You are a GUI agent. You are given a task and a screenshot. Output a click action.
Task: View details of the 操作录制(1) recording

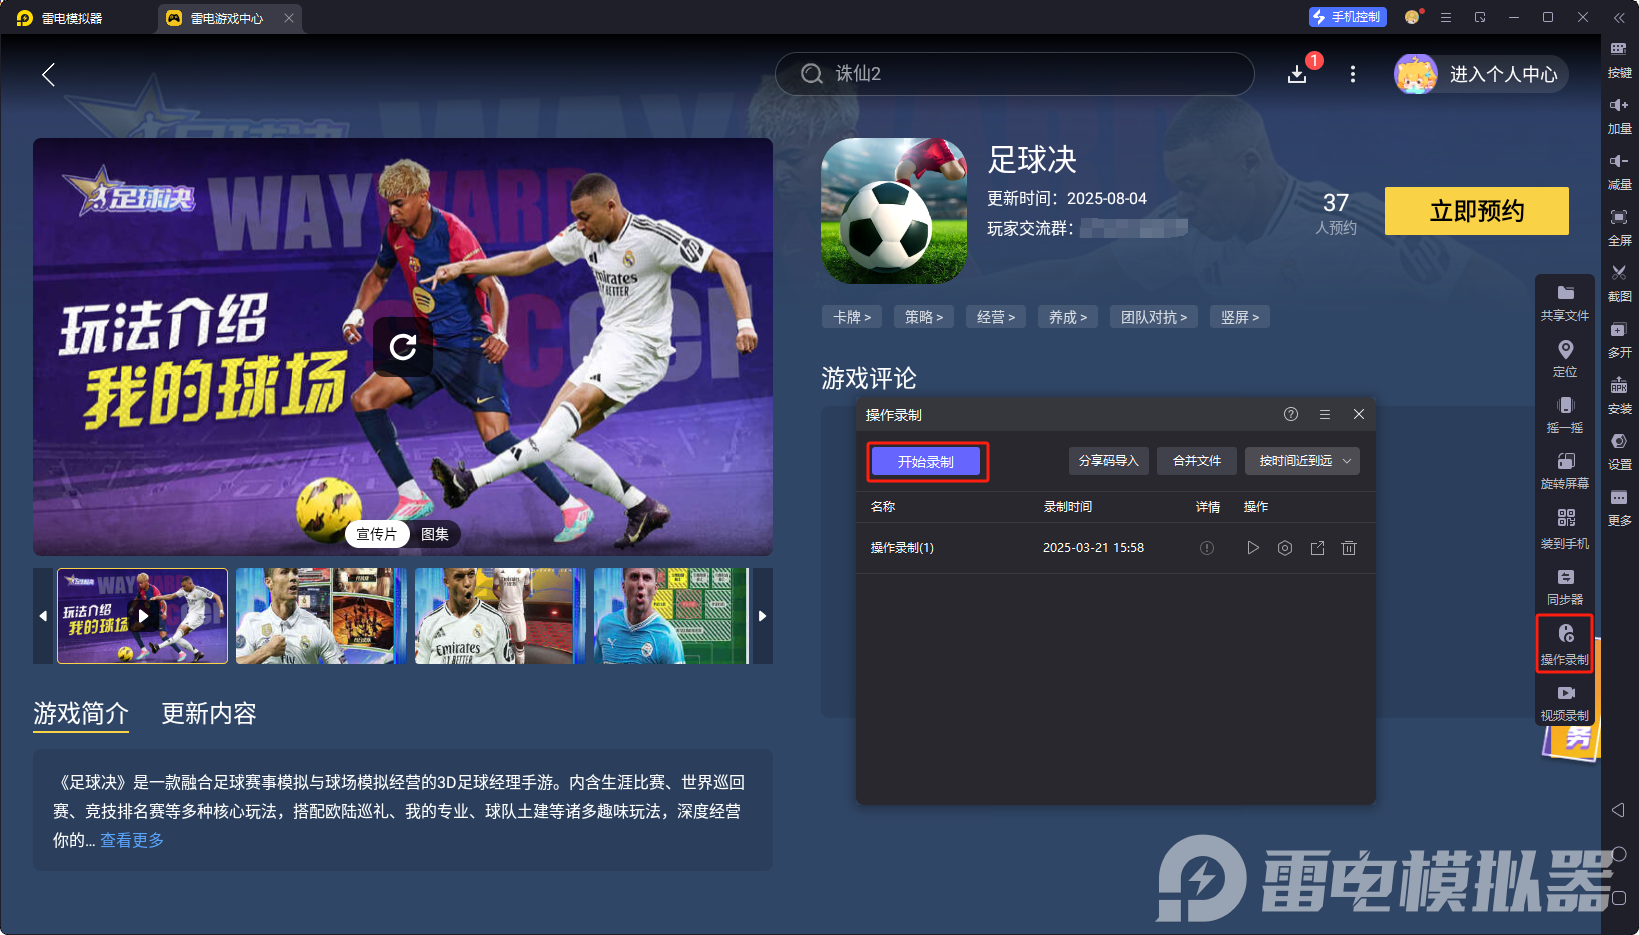click(x=1207, y=548)
